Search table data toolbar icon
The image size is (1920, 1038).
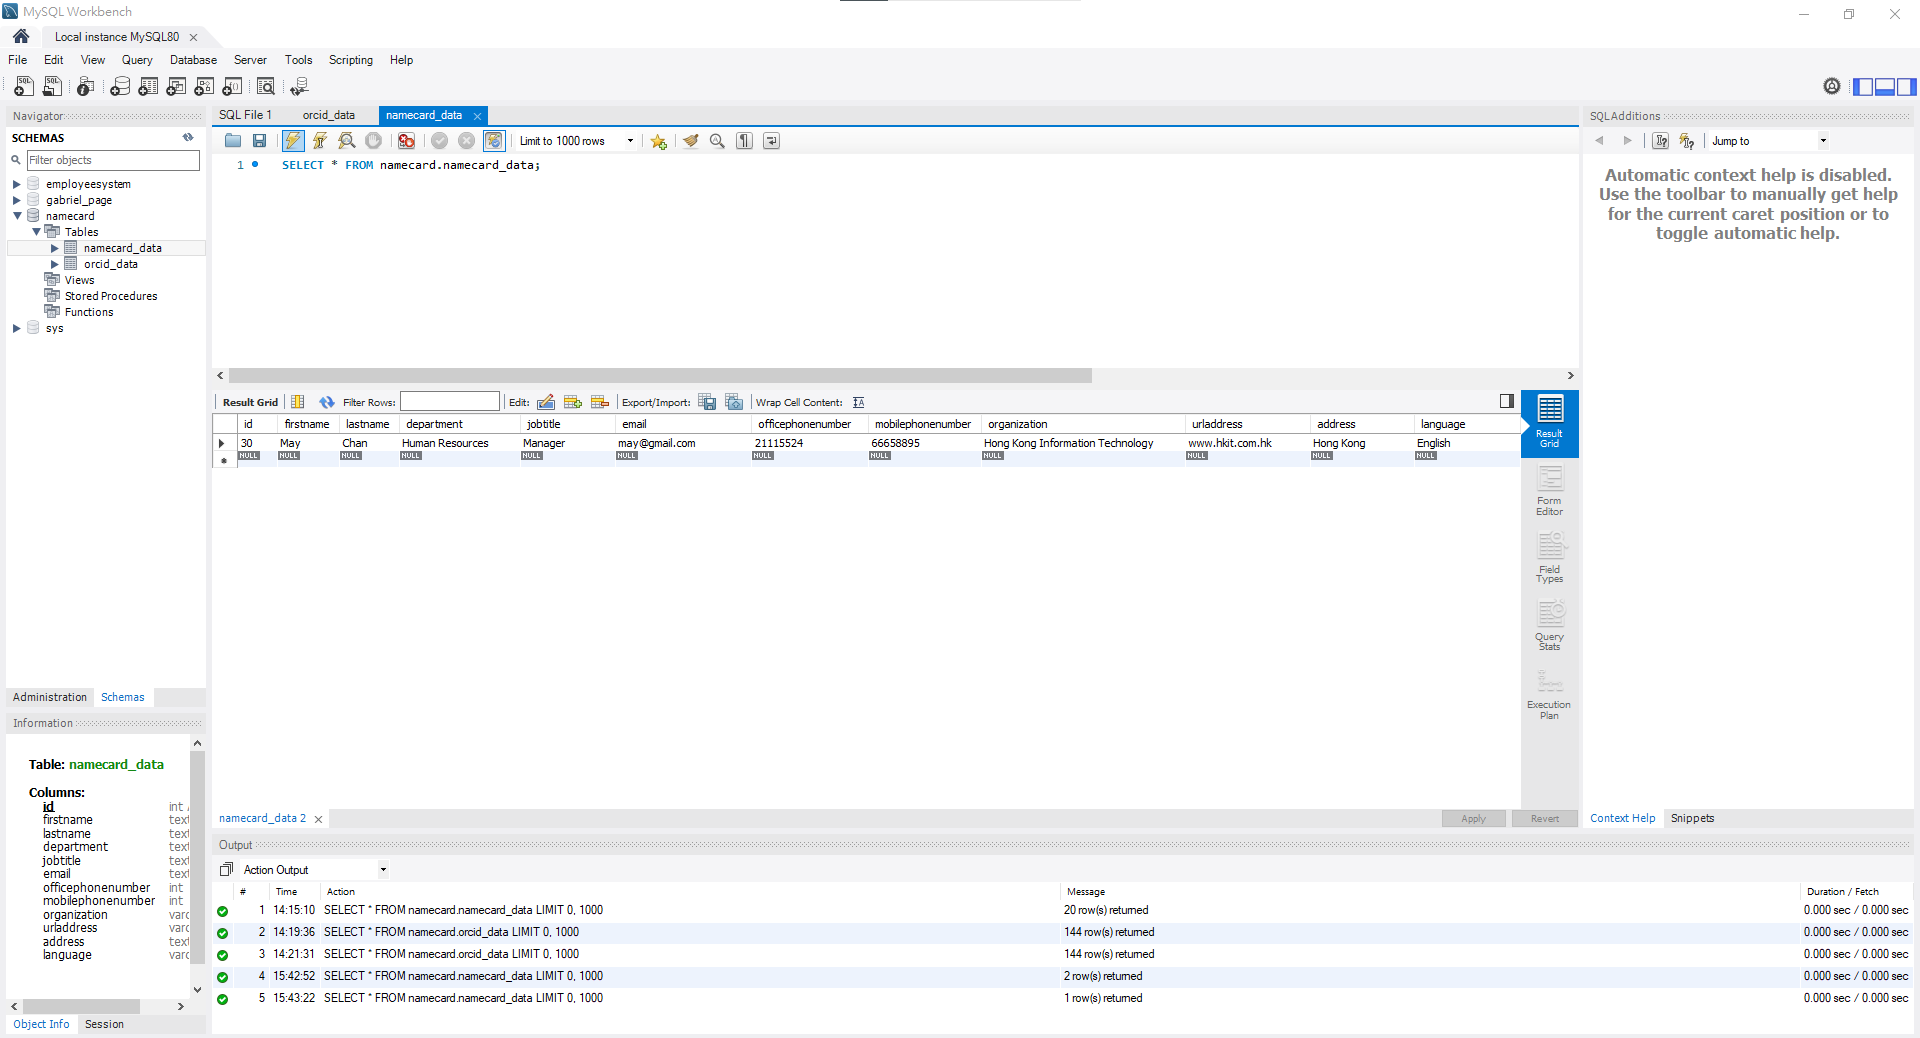pos(266,87)
